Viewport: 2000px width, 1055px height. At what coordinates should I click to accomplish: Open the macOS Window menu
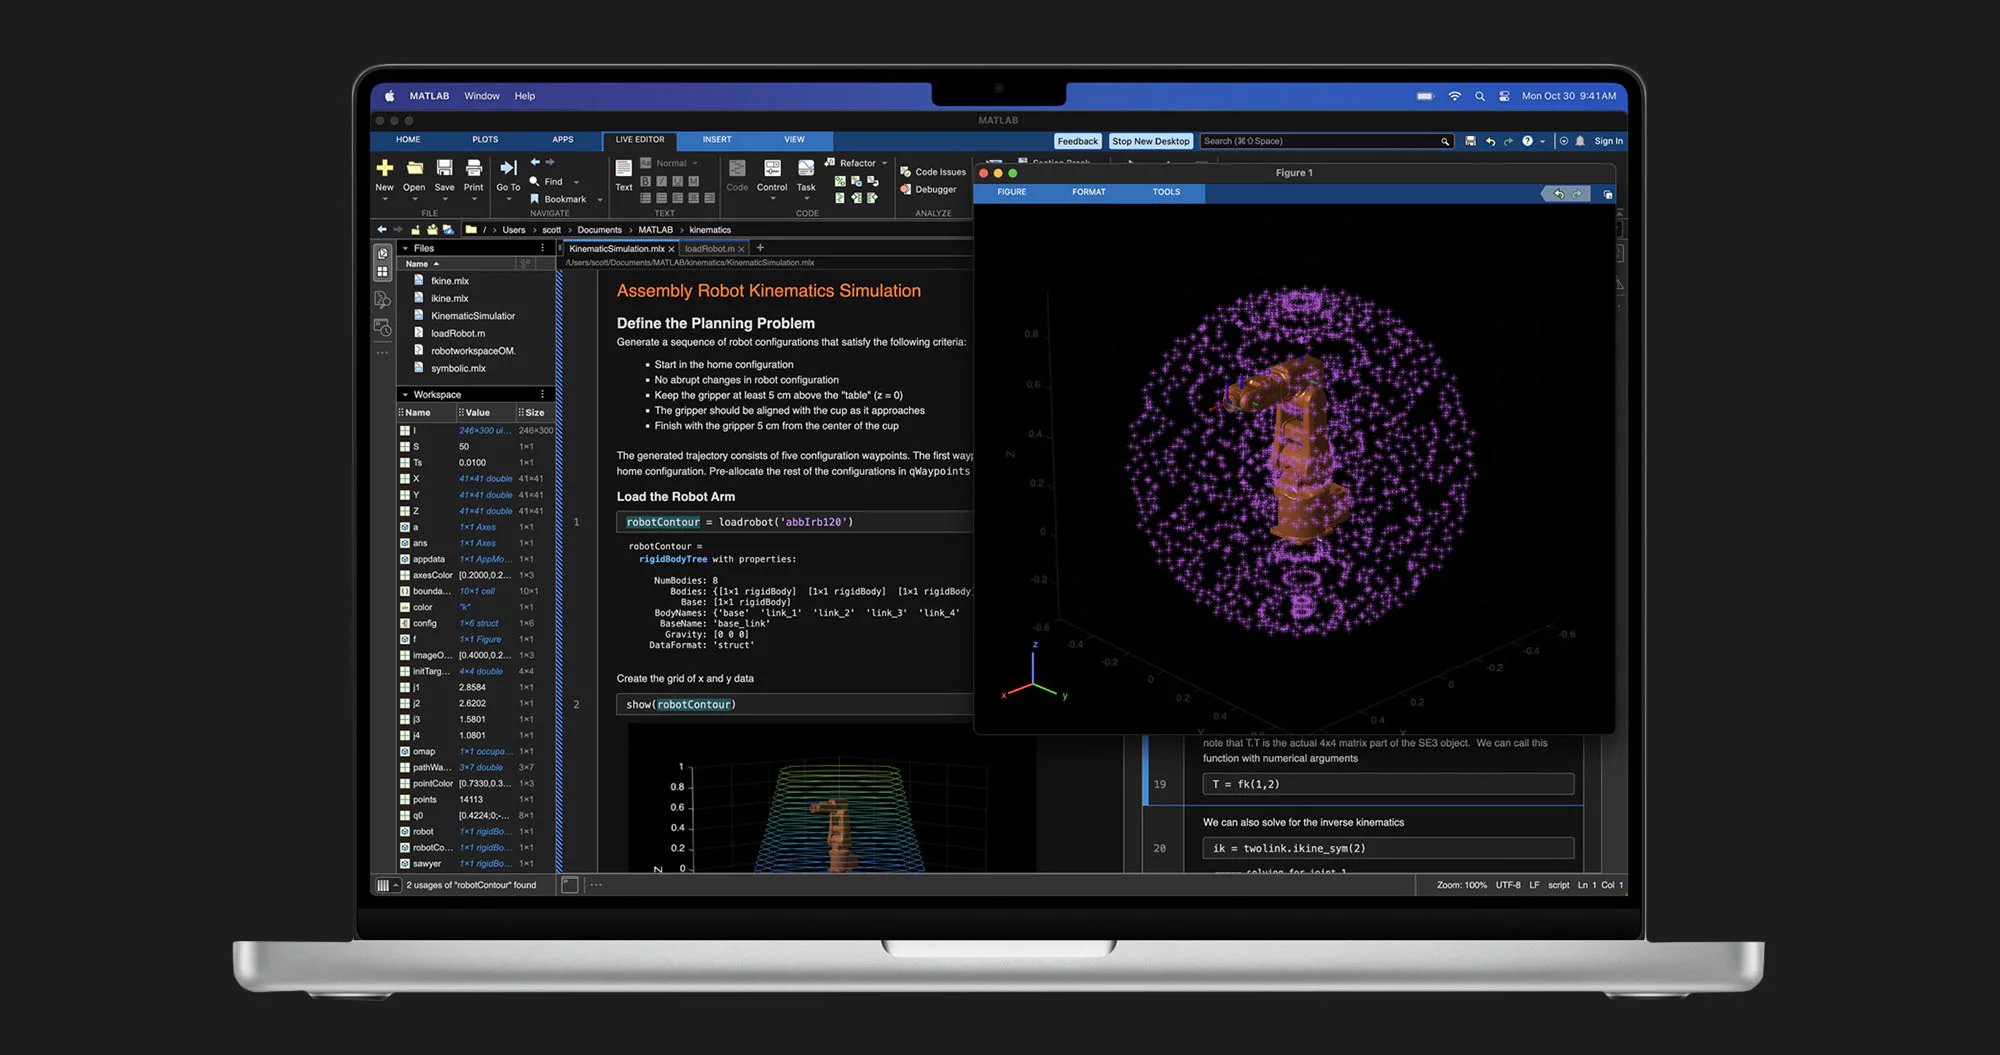482,96
